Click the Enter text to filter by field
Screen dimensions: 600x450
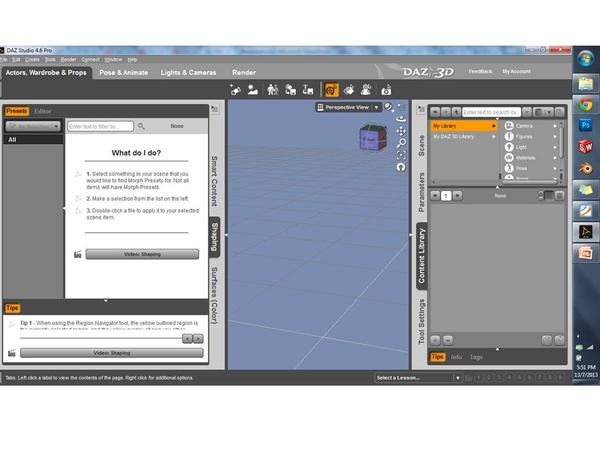pos(100,126)
